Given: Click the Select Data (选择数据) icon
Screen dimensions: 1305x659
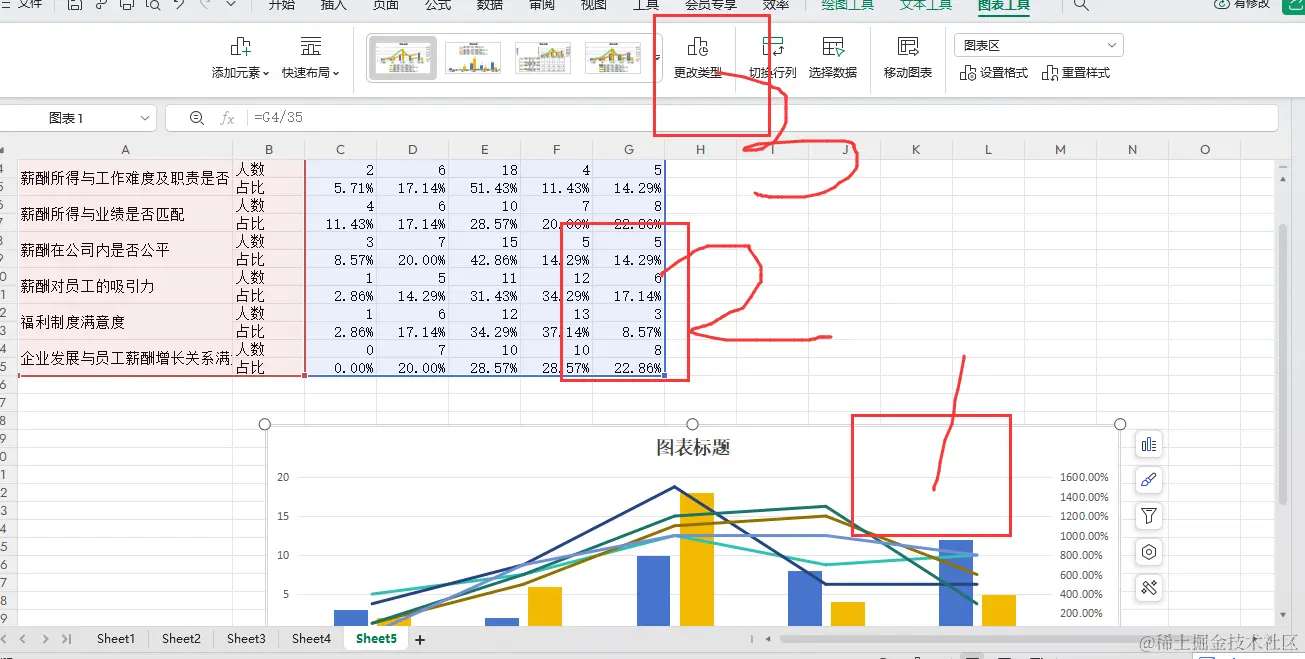Looking at the screenshot, I should [x=833, y=47].
